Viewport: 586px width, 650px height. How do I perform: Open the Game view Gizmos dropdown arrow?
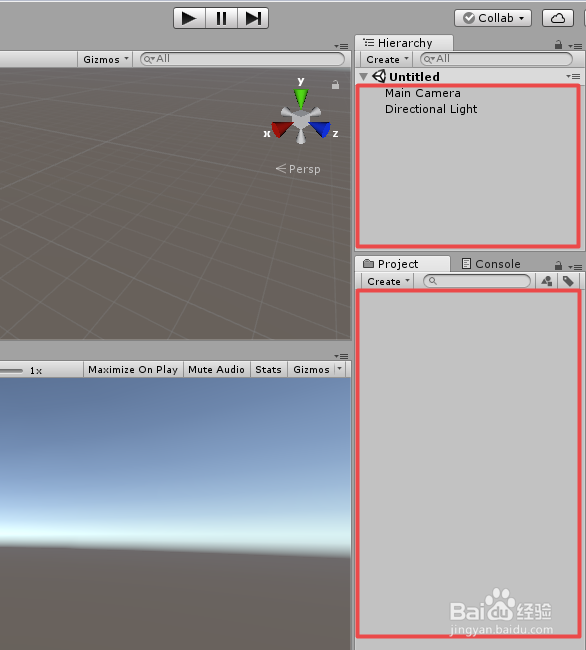click(x=339, y=369)
